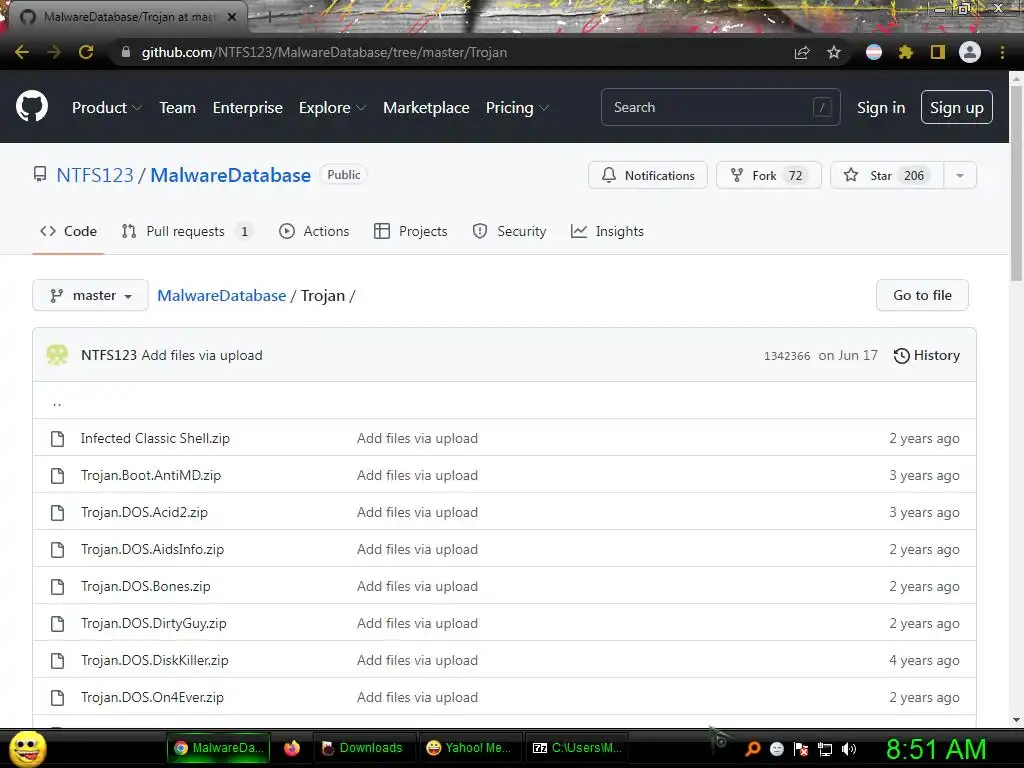Open the Enterprise page link
The height and width of the screenshot is (768, 1024).
[x=248, y=108]
